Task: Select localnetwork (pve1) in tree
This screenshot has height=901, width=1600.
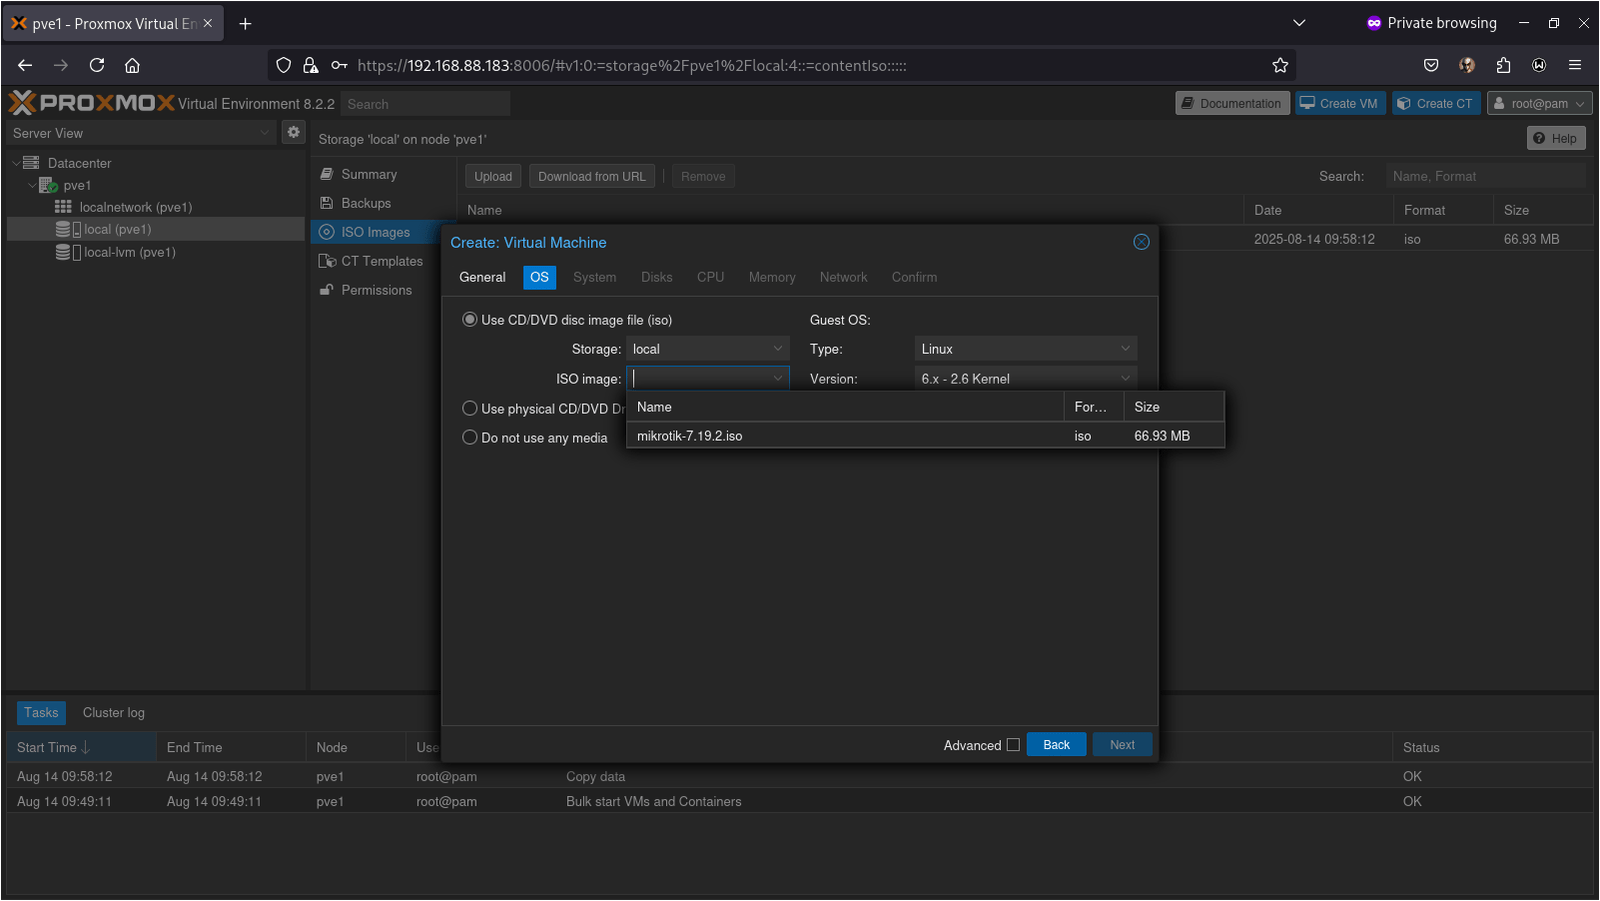Action: (x=135, y=207)
